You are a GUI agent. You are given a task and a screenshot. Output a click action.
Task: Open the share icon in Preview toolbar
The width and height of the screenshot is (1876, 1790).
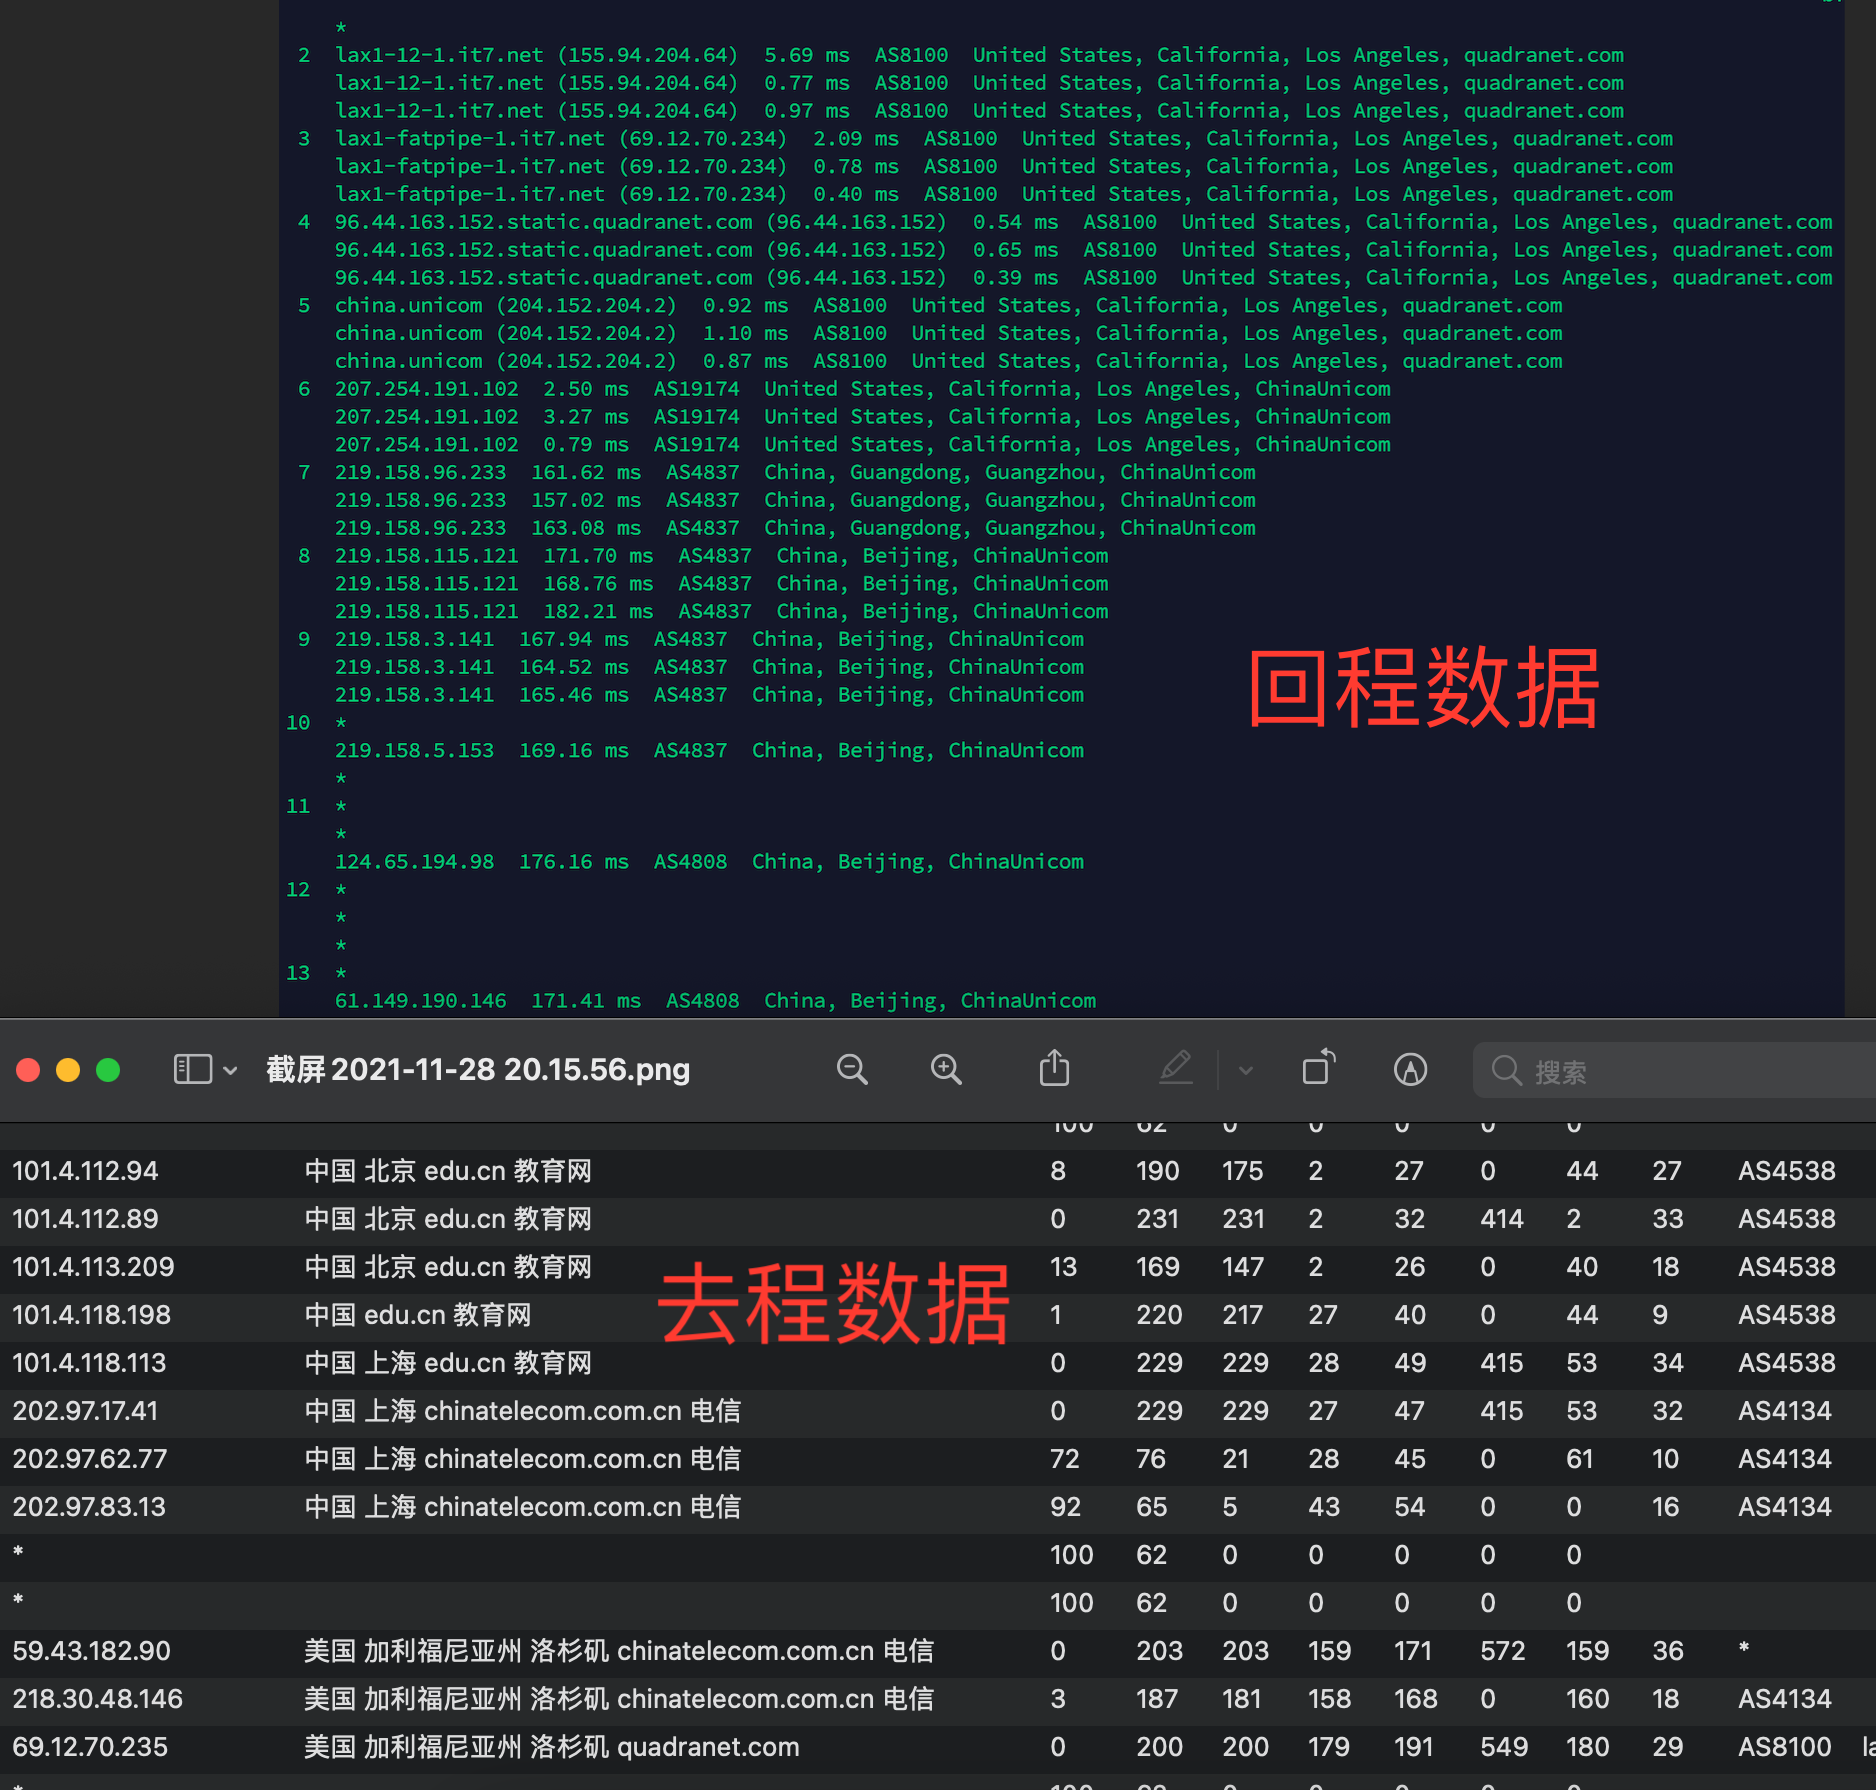[1054, 1068]
